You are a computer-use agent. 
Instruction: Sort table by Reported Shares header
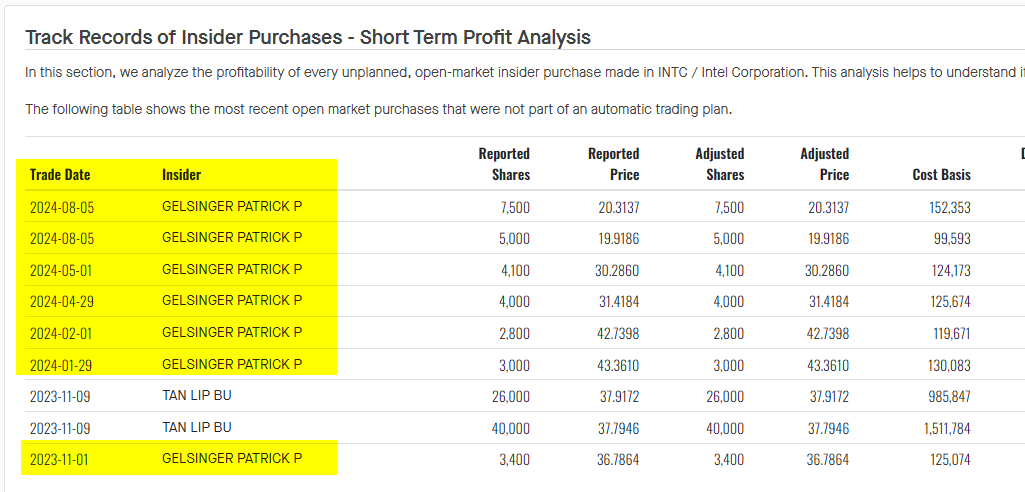click(x=504, y=164)
